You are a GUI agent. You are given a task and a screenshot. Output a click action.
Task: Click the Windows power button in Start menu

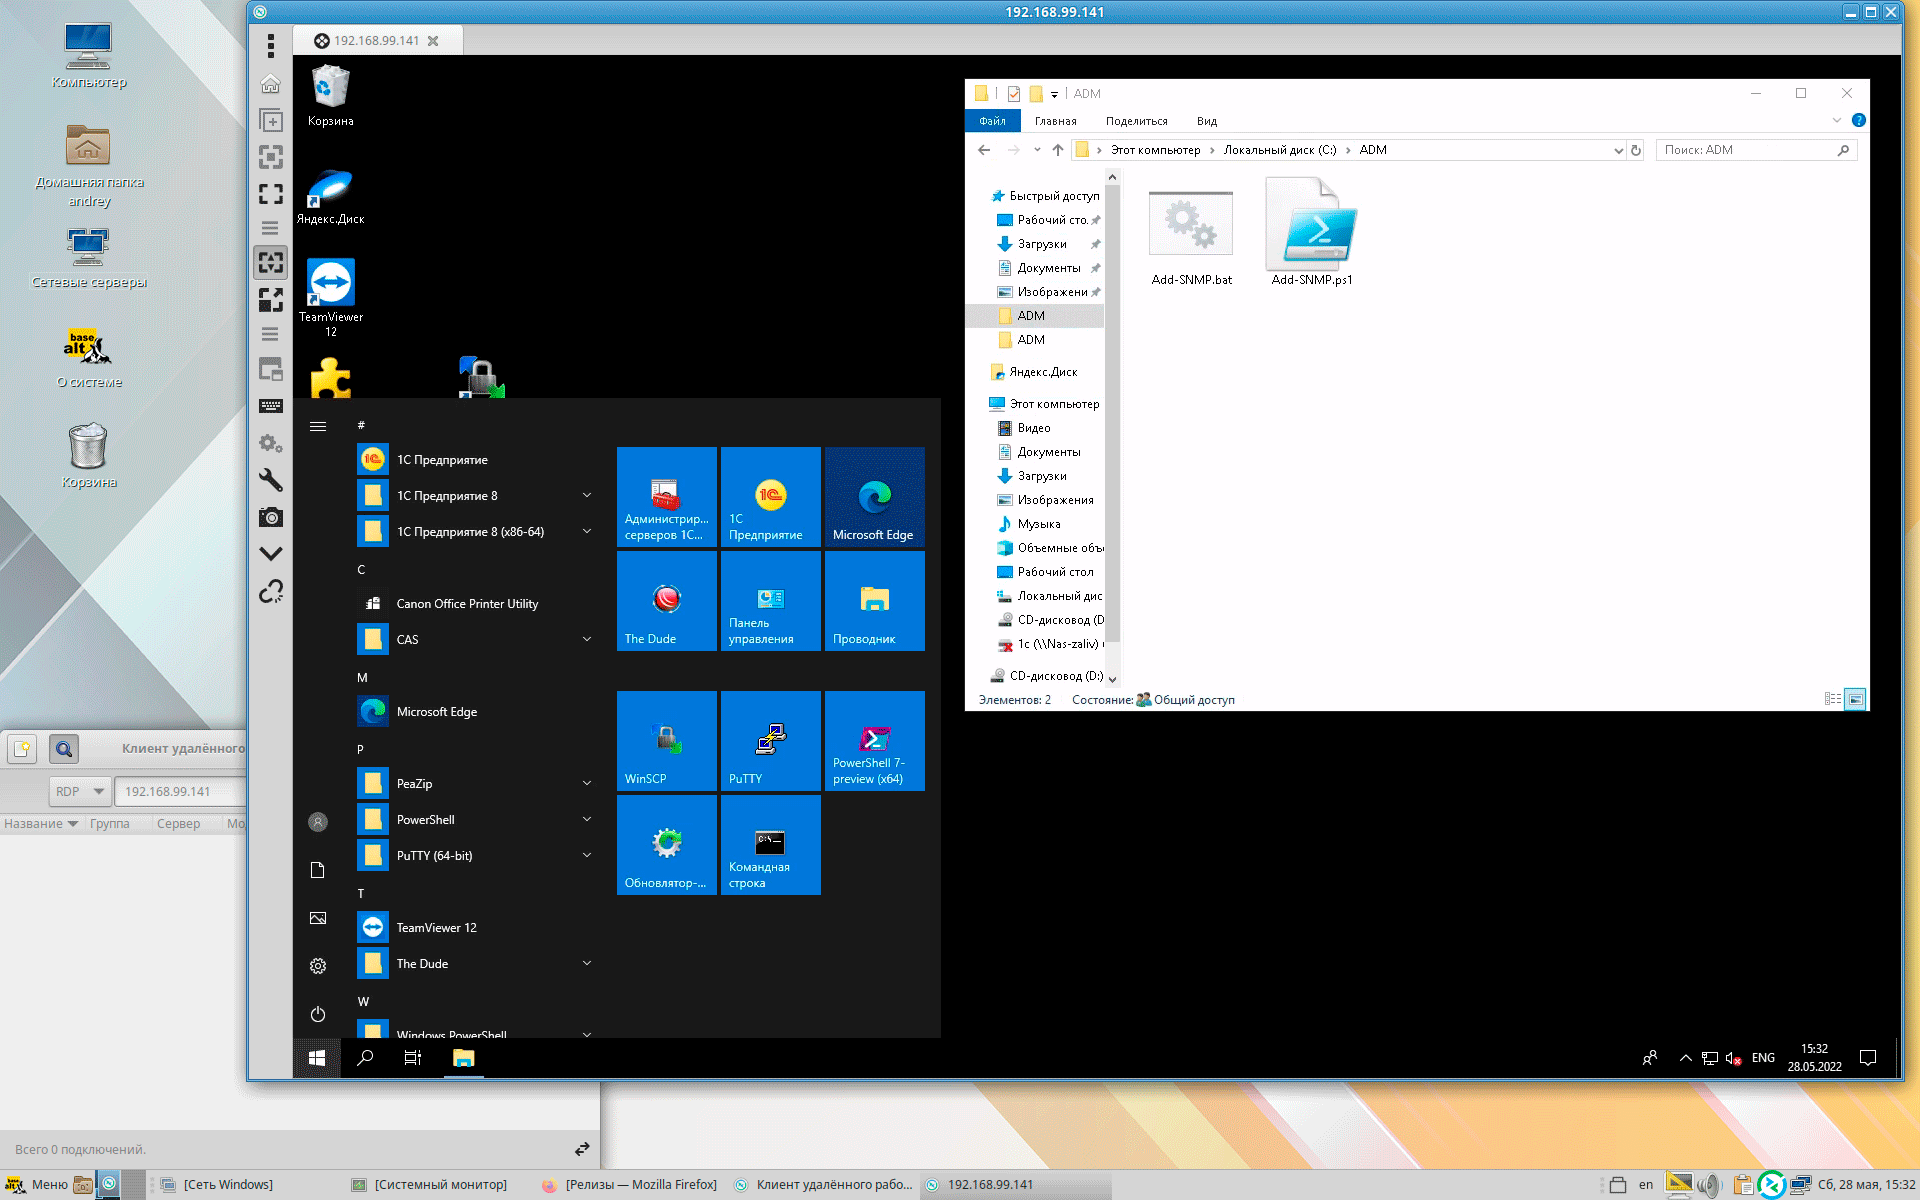pos(318,1014)
